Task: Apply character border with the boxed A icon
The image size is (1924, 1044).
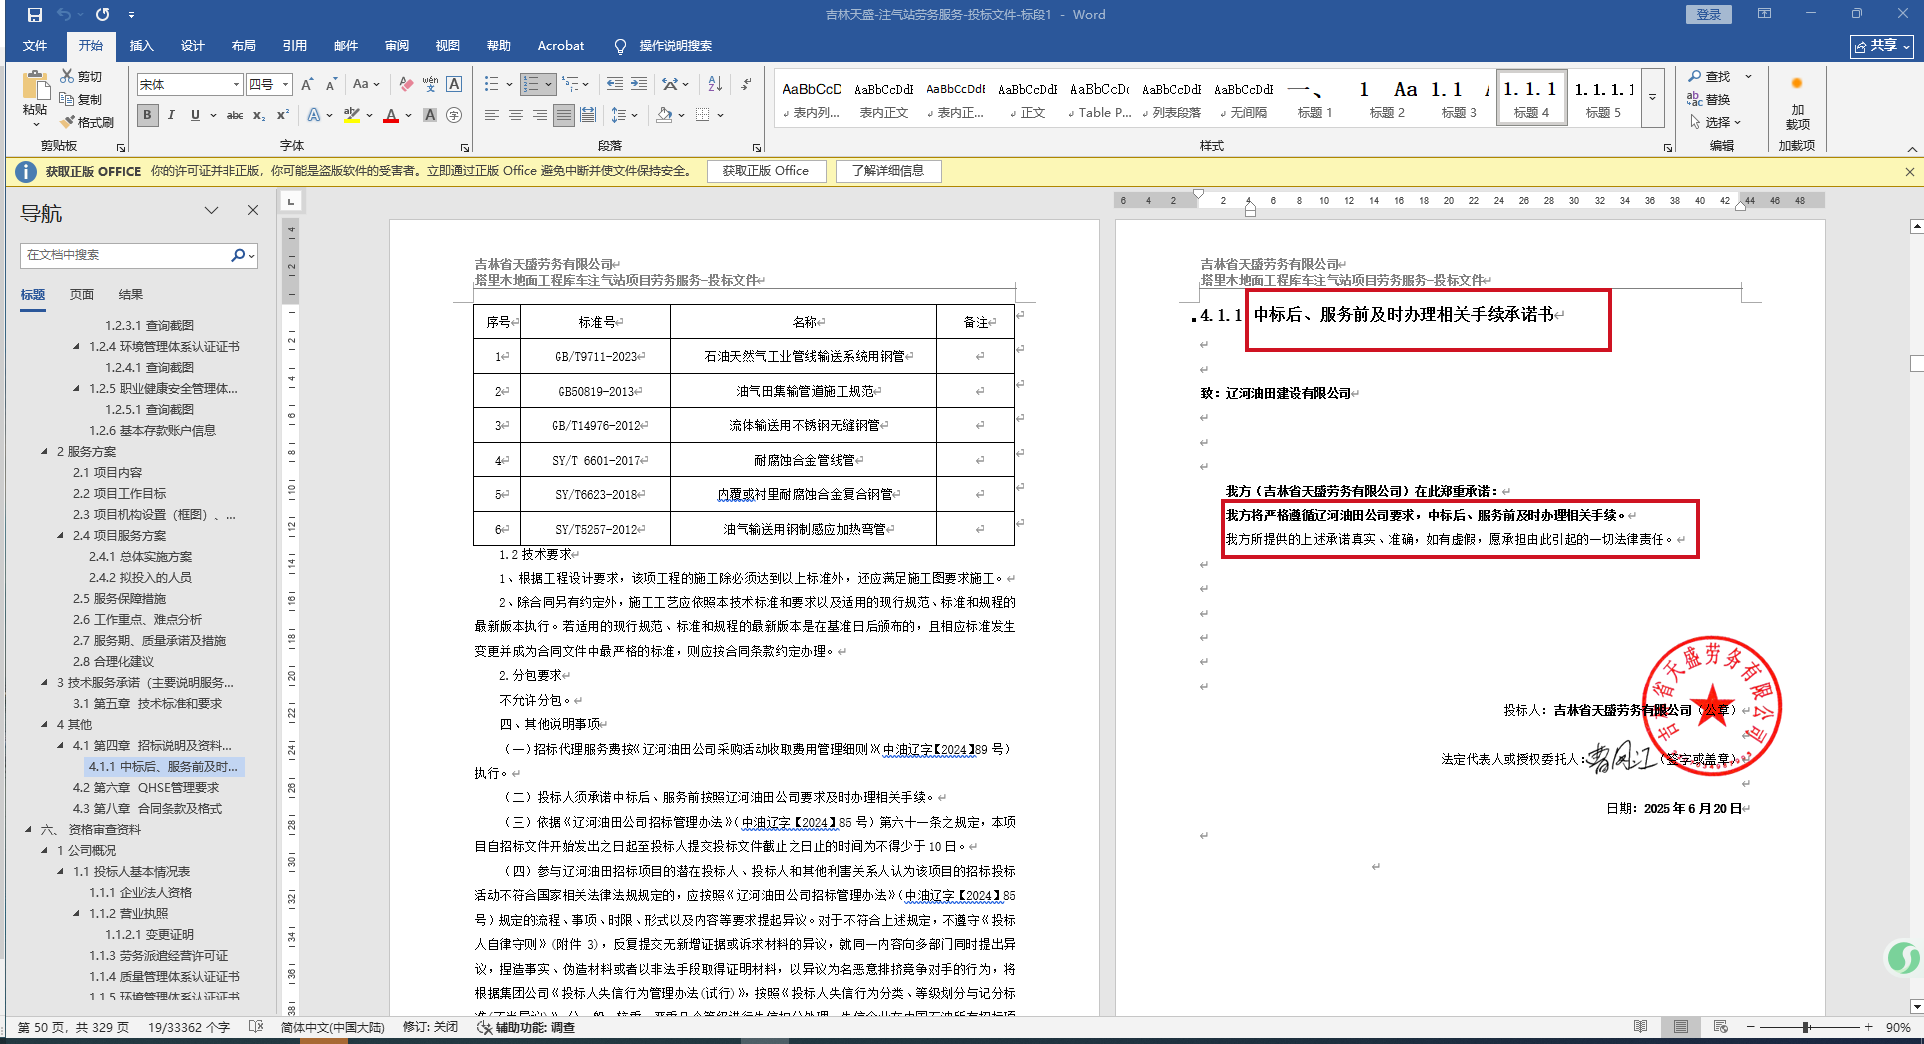Action: pyautogui.click(x=454, y=85)
